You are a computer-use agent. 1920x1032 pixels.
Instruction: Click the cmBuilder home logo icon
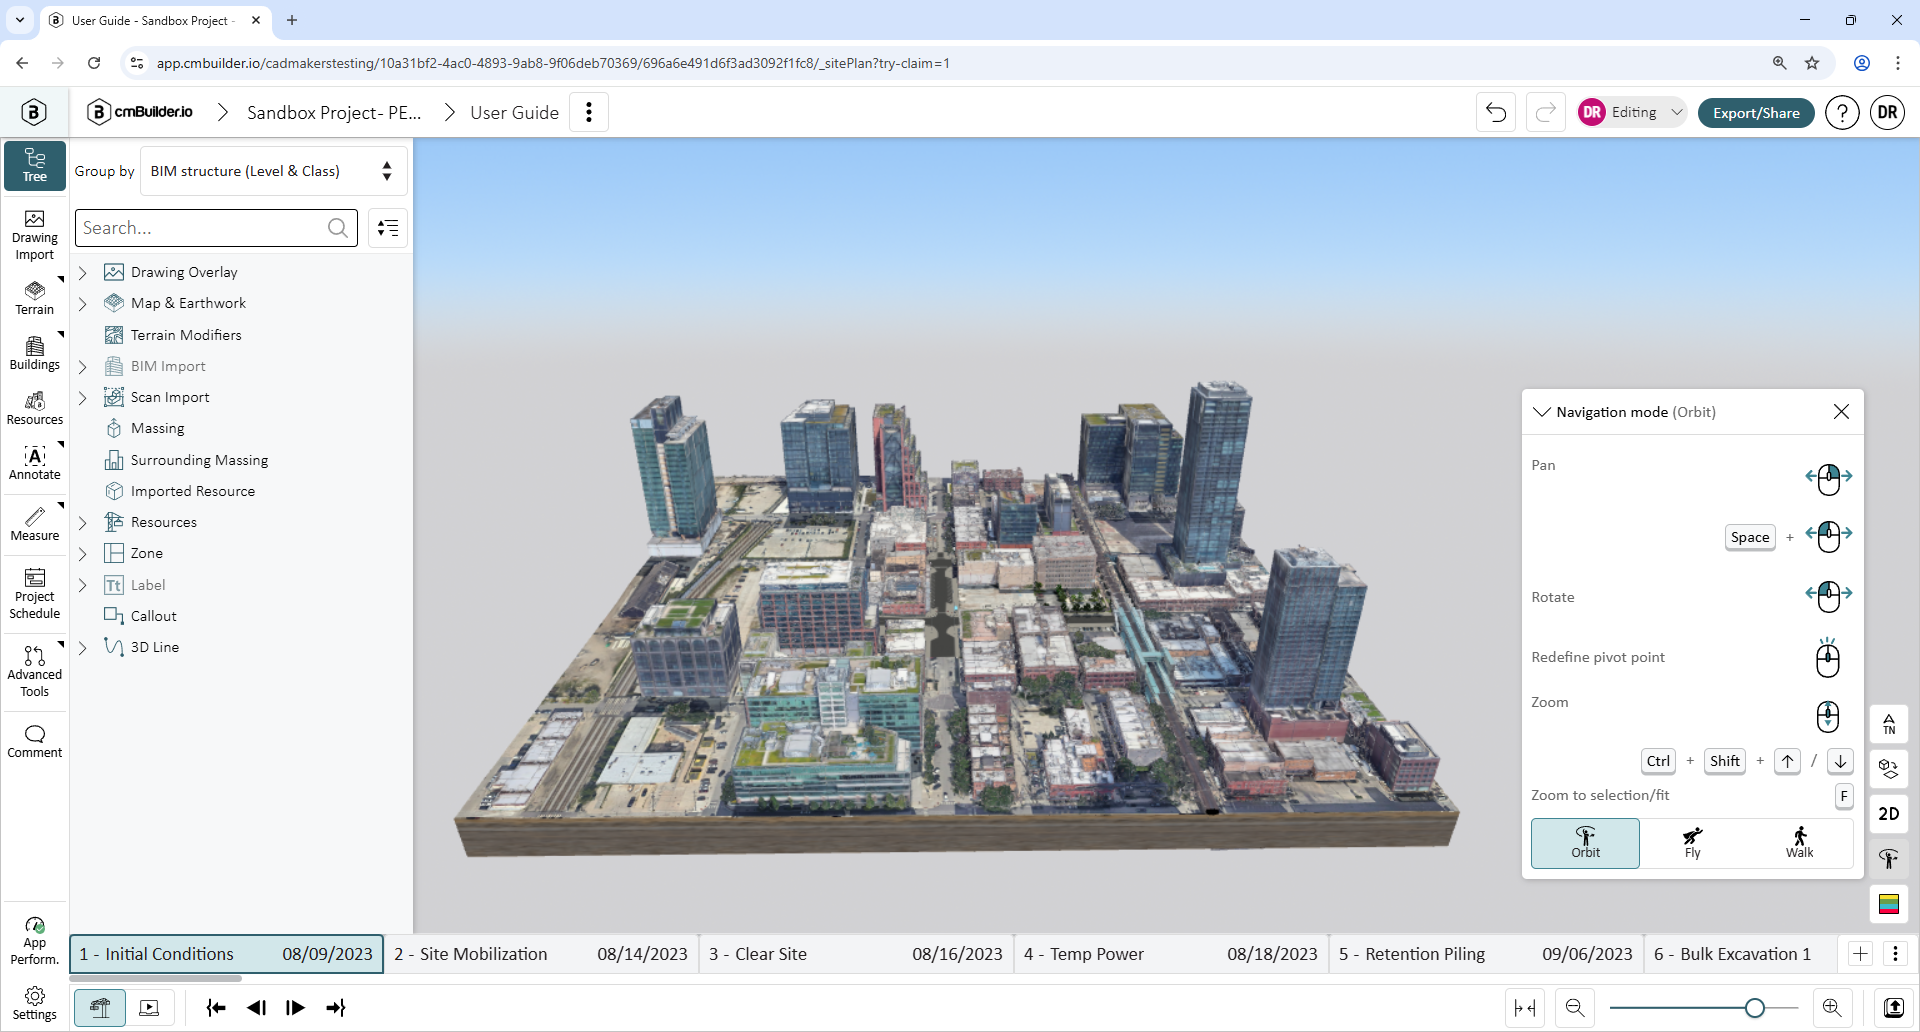tap(34, 112)
